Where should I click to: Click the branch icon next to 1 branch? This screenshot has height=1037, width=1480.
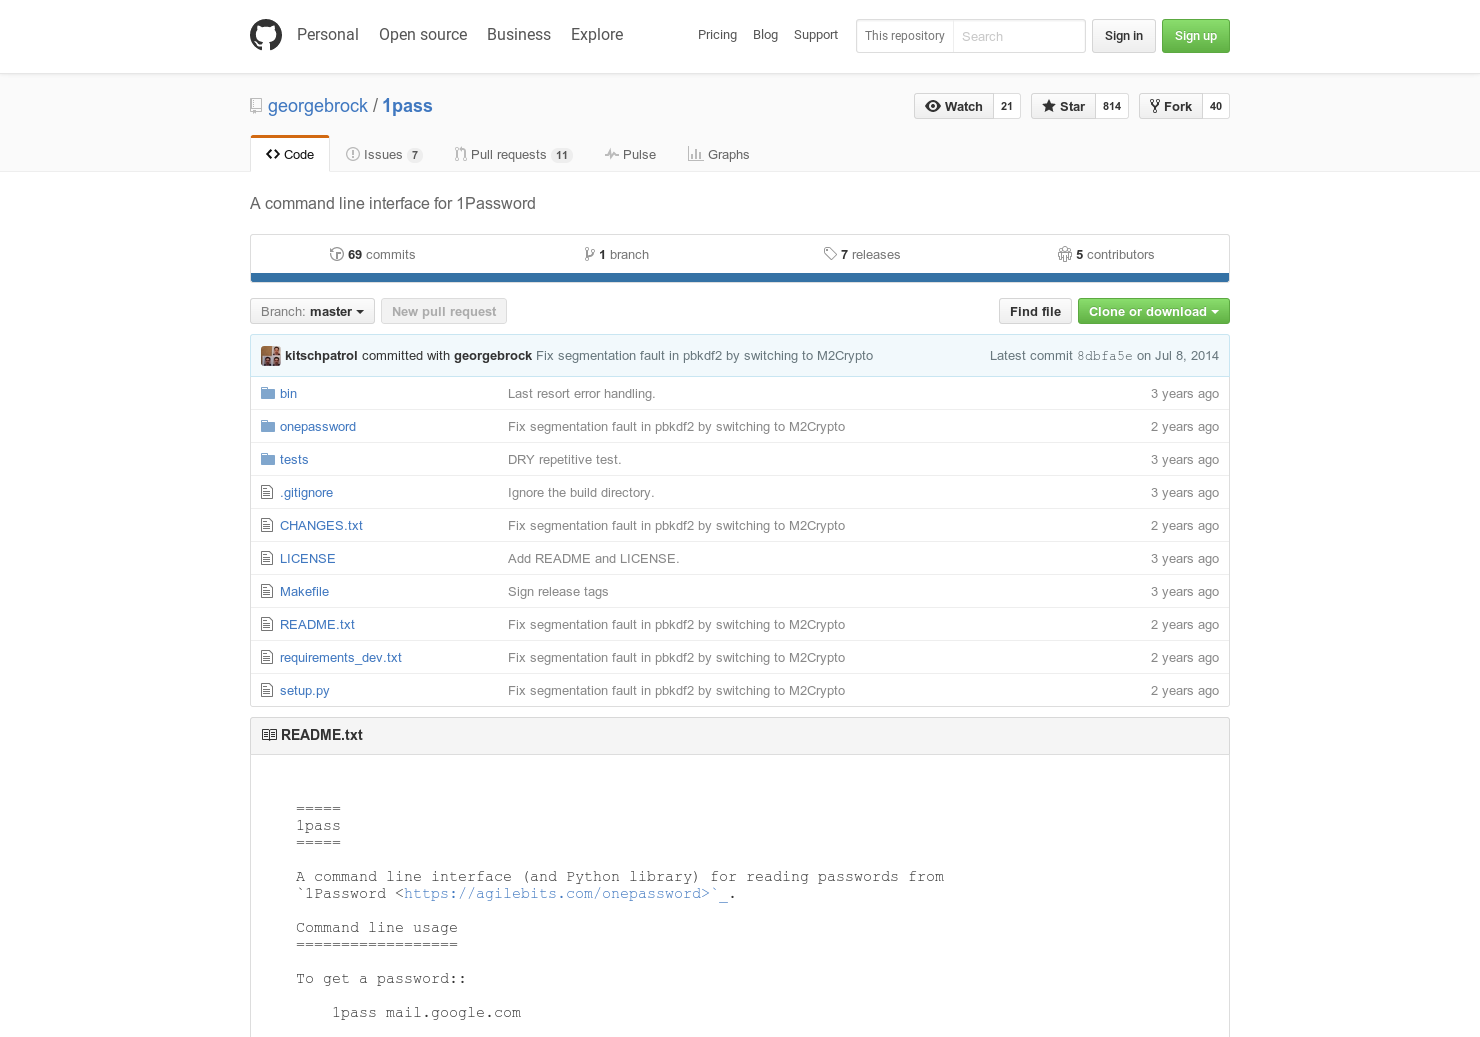point(590,254)
